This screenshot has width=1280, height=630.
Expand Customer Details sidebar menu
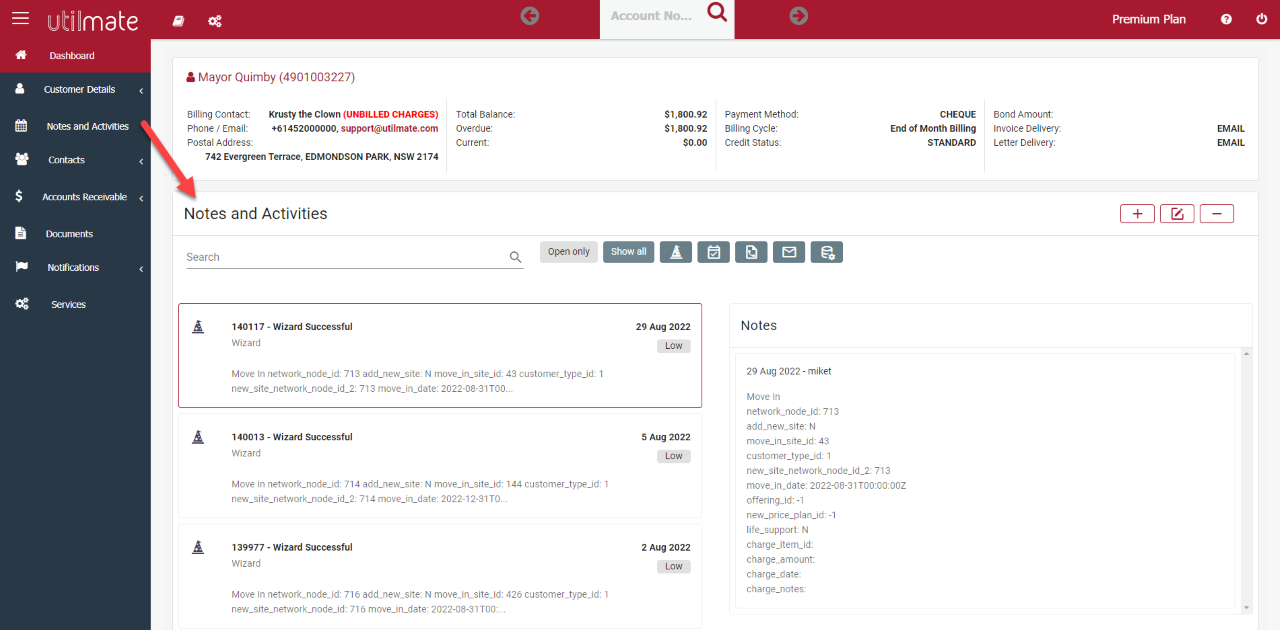pos(79,90)
